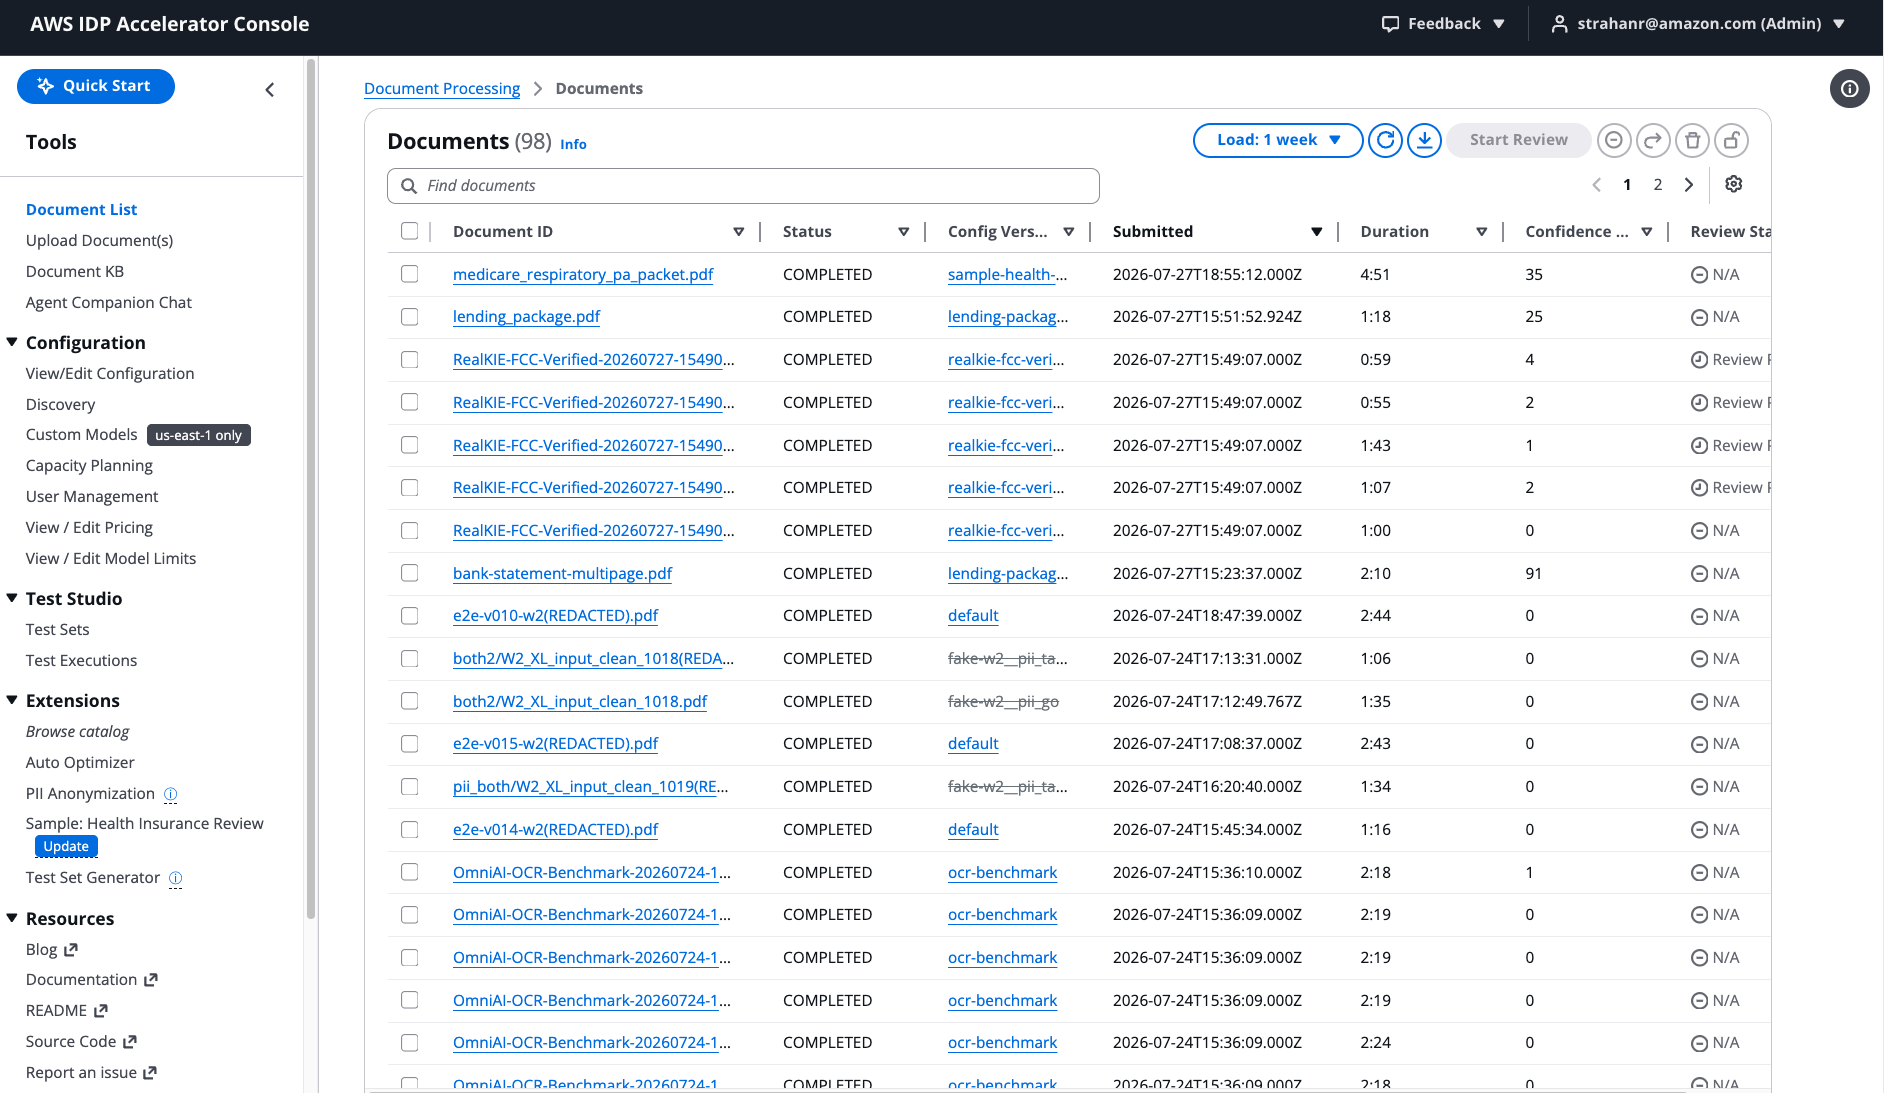Open Capacity Planning in the sidebar
The height and width of the screenshot is (1093, 1884).
pyautogui.click(x=89, y=466)
